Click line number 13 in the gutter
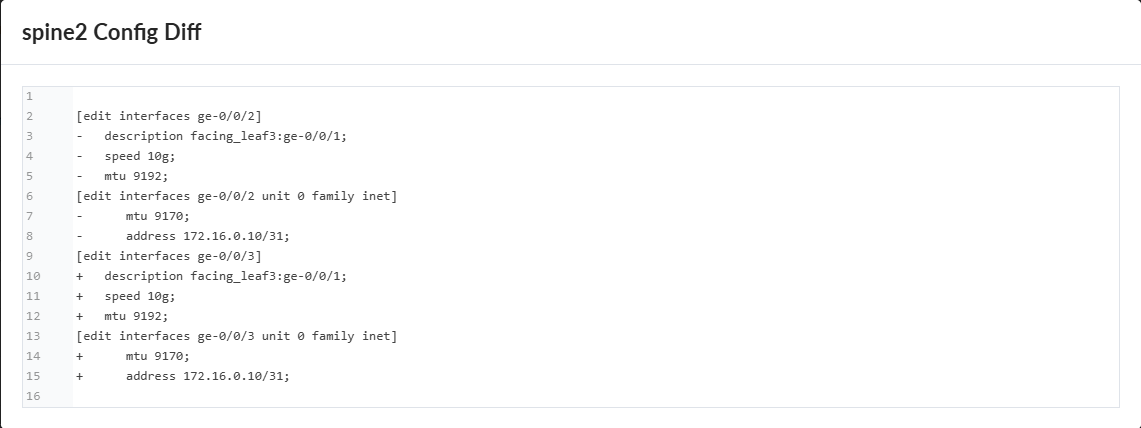Image resolution: width=1141 pixels, height=428 pixels. coord(31,336)
